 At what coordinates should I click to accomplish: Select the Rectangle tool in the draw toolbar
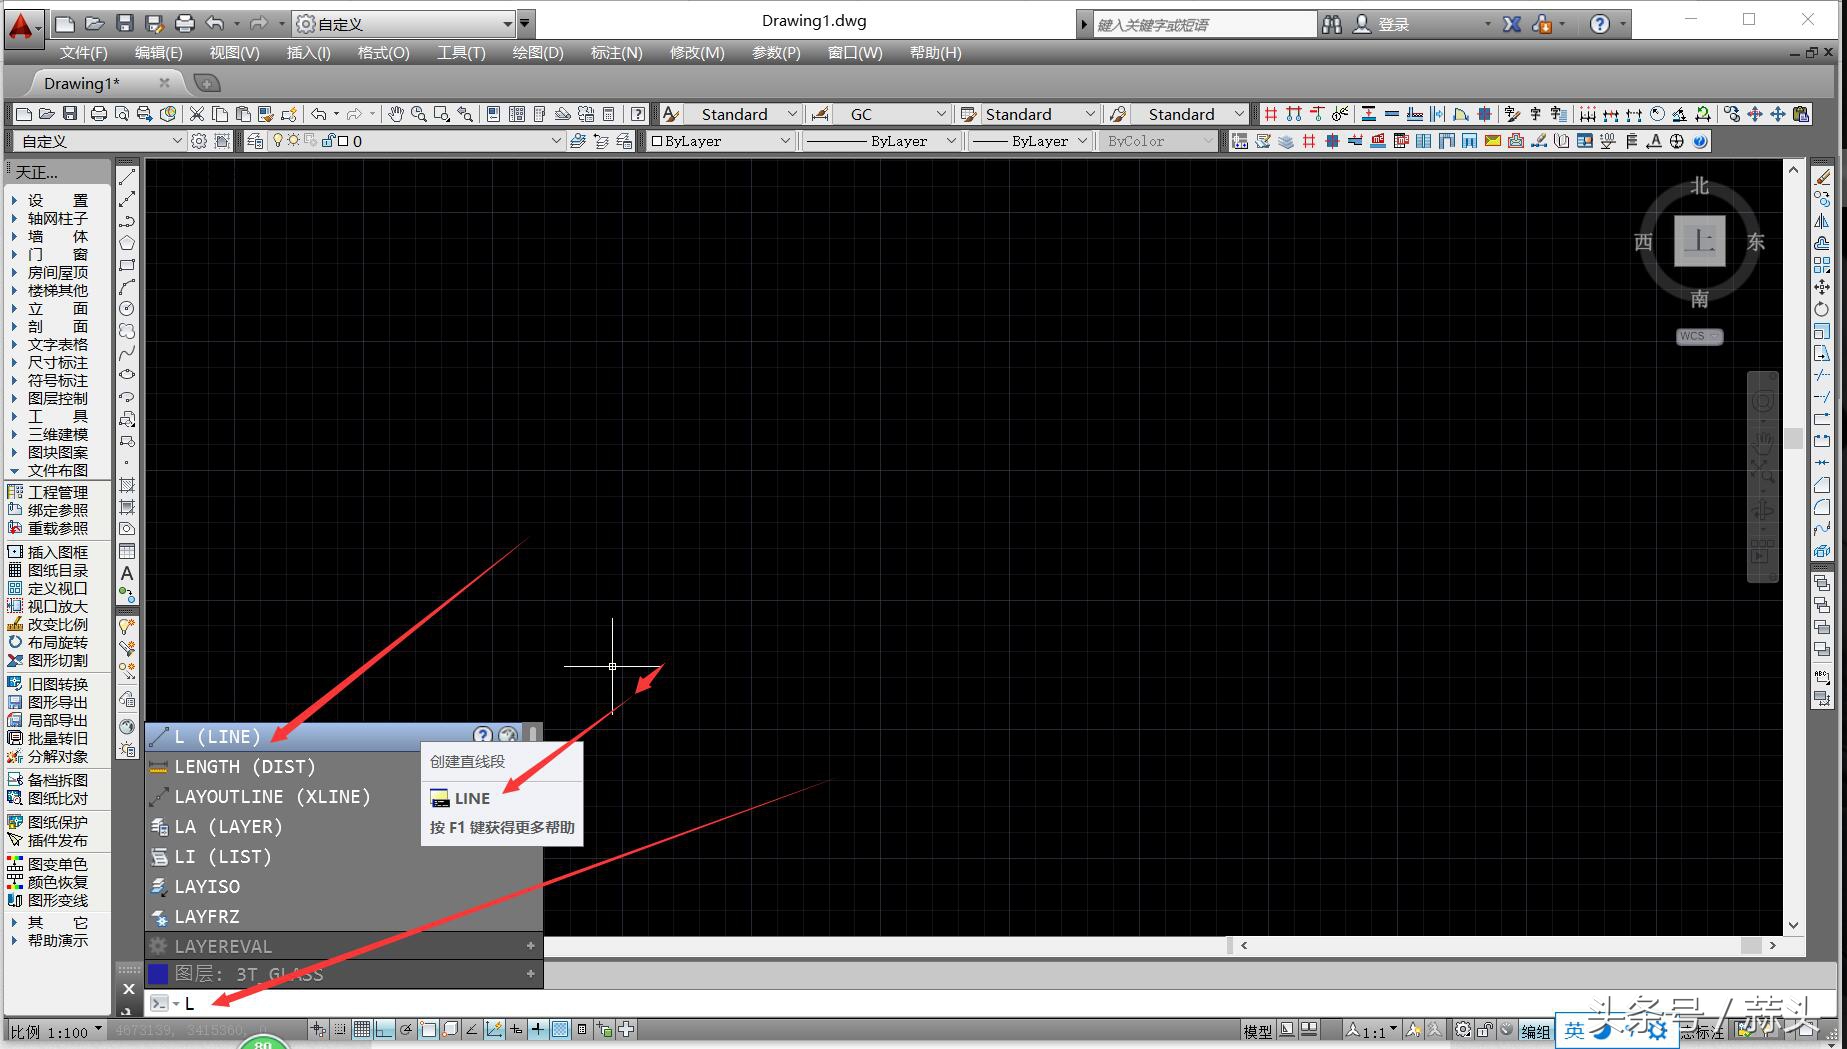pos(127,265)
